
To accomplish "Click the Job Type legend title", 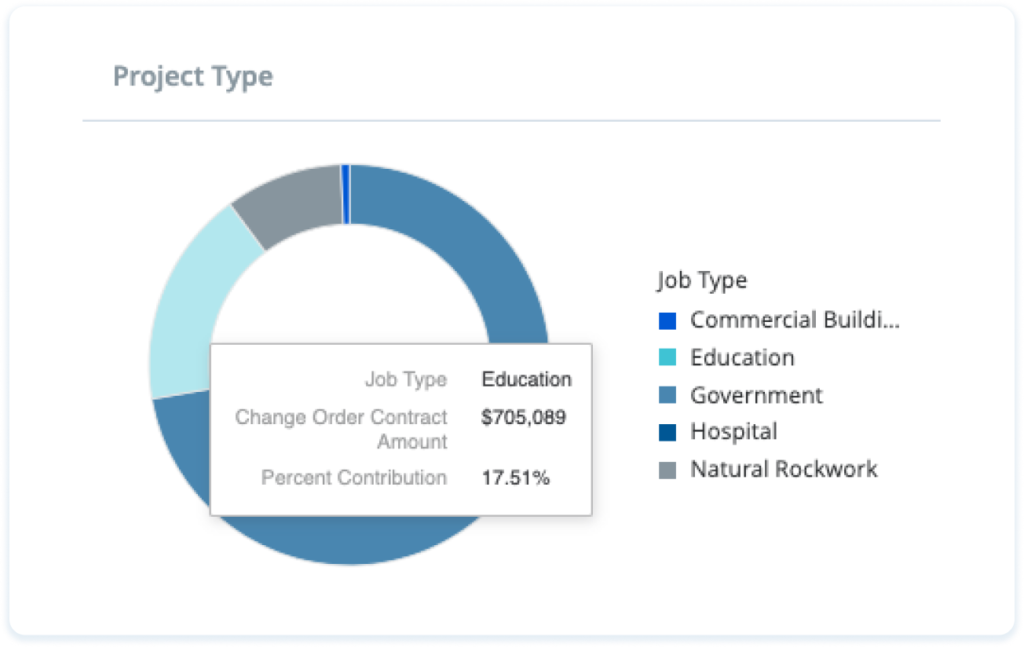I will (702, 281).
